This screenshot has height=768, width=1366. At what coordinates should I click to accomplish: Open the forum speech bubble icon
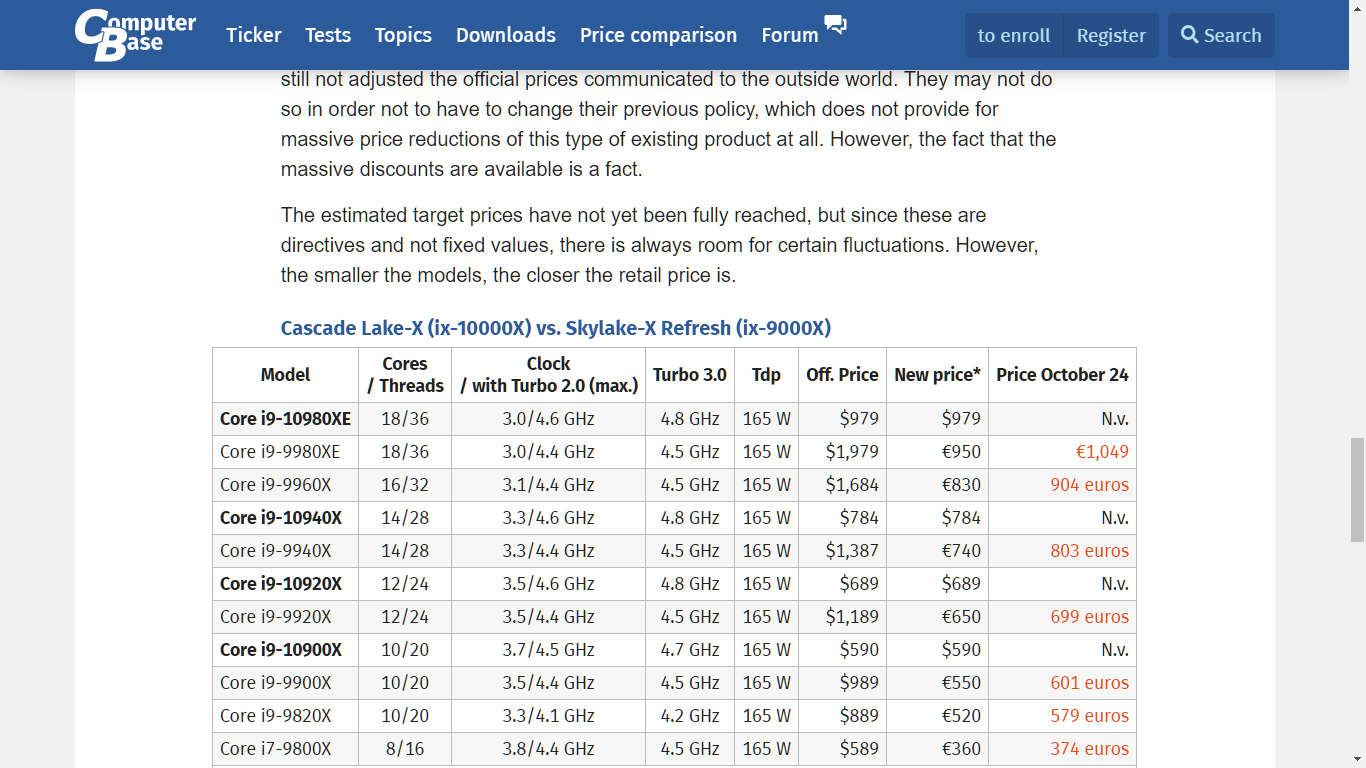point(835,24)
